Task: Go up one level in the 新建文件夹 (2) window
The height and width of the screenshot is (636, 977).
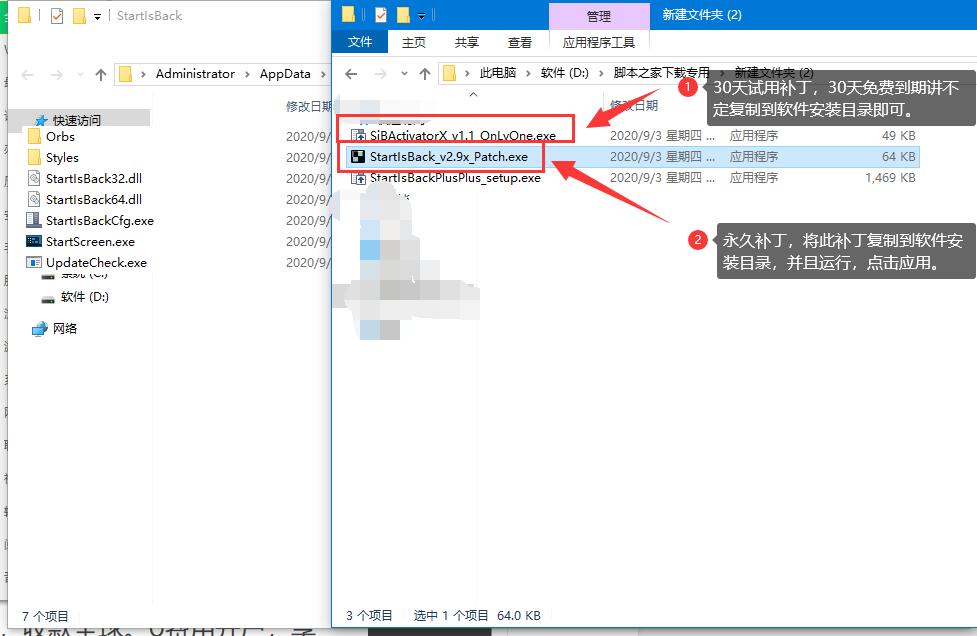Action: (x=425, y=74)
